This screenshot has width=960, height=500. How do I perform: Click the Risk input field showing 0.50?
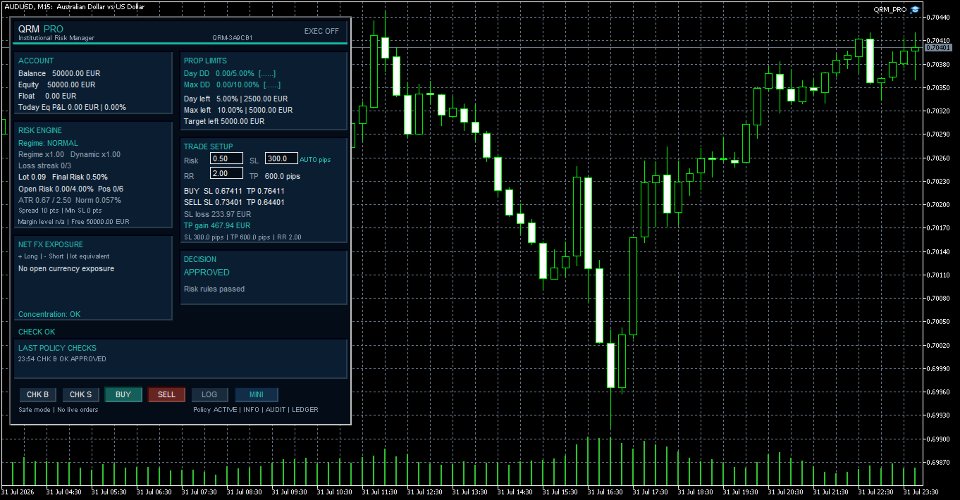coord(226,159)
